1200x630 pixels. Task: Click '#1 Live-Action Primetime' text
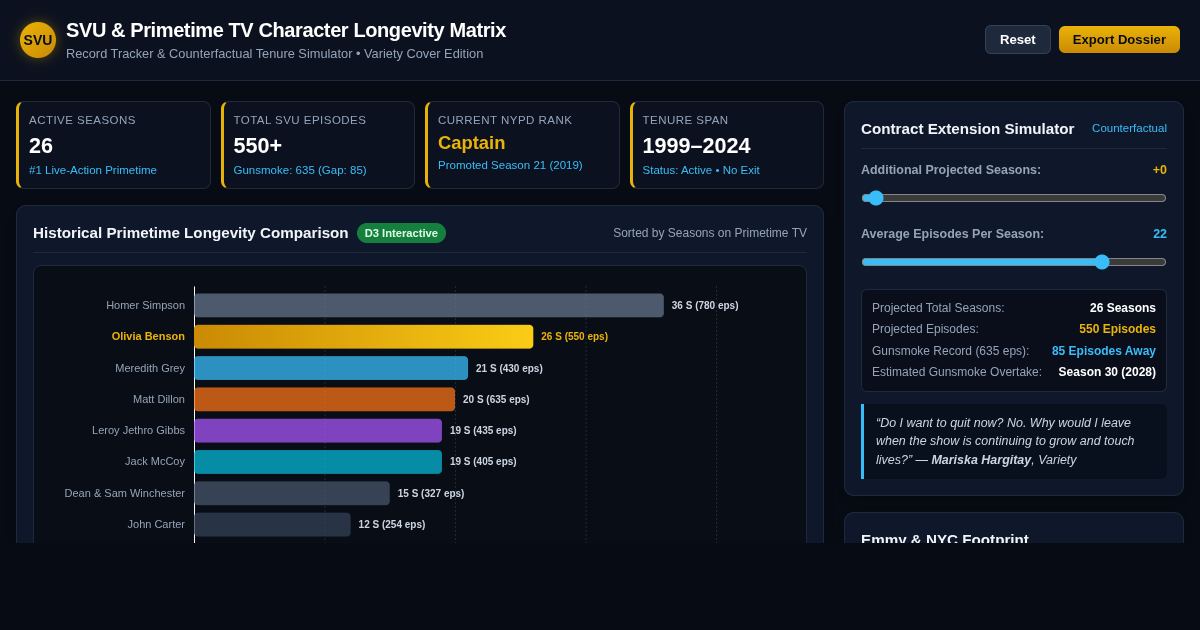click(93, 170)
